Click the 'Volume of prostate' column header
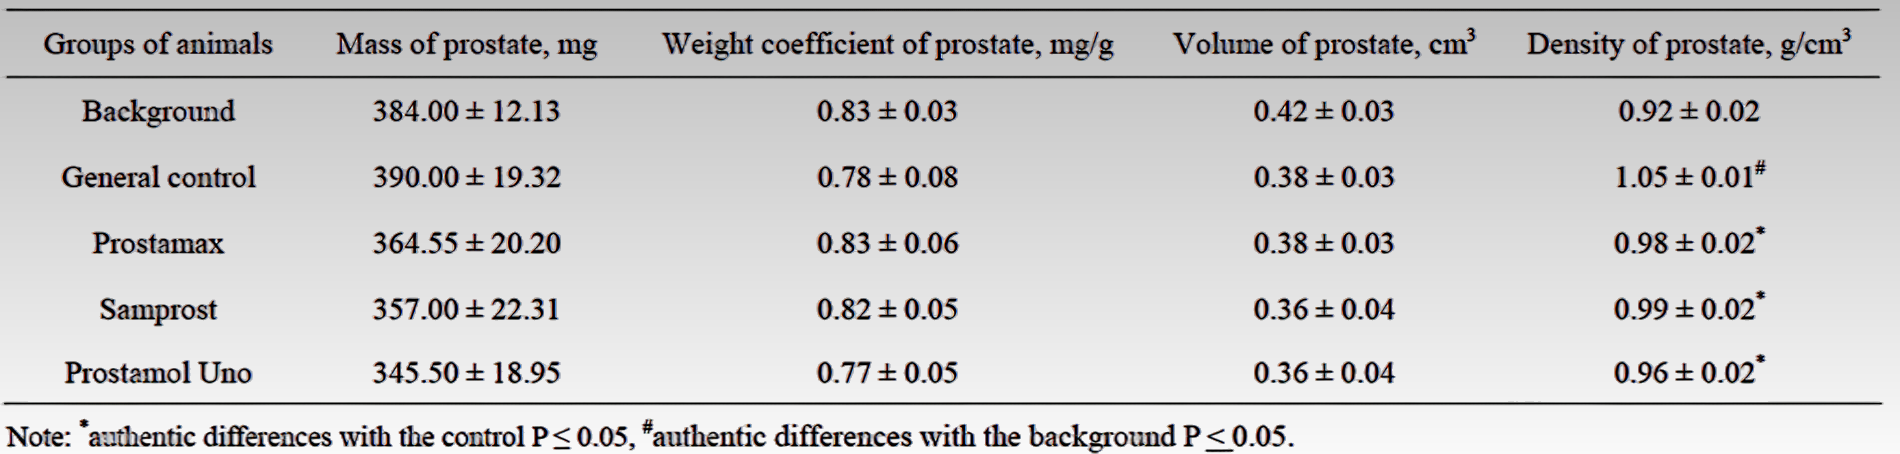The image size is (1900, 454). tap(1323, 44)
